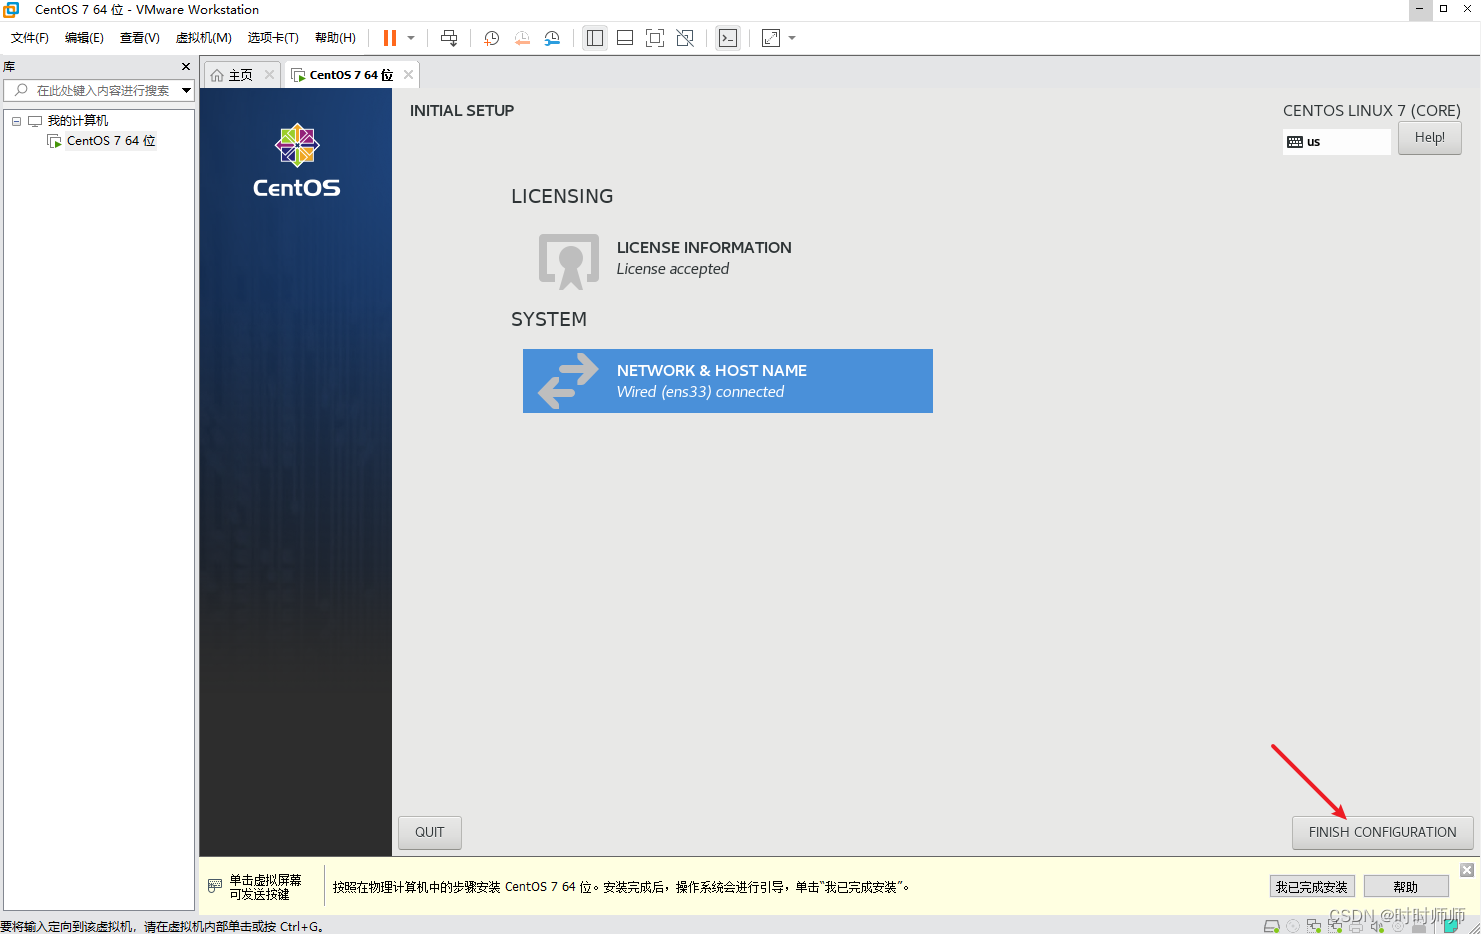Pause the virtual machine with the orange pause icon
This screenshot has height=934, width=1481.
tap(390, 38)
